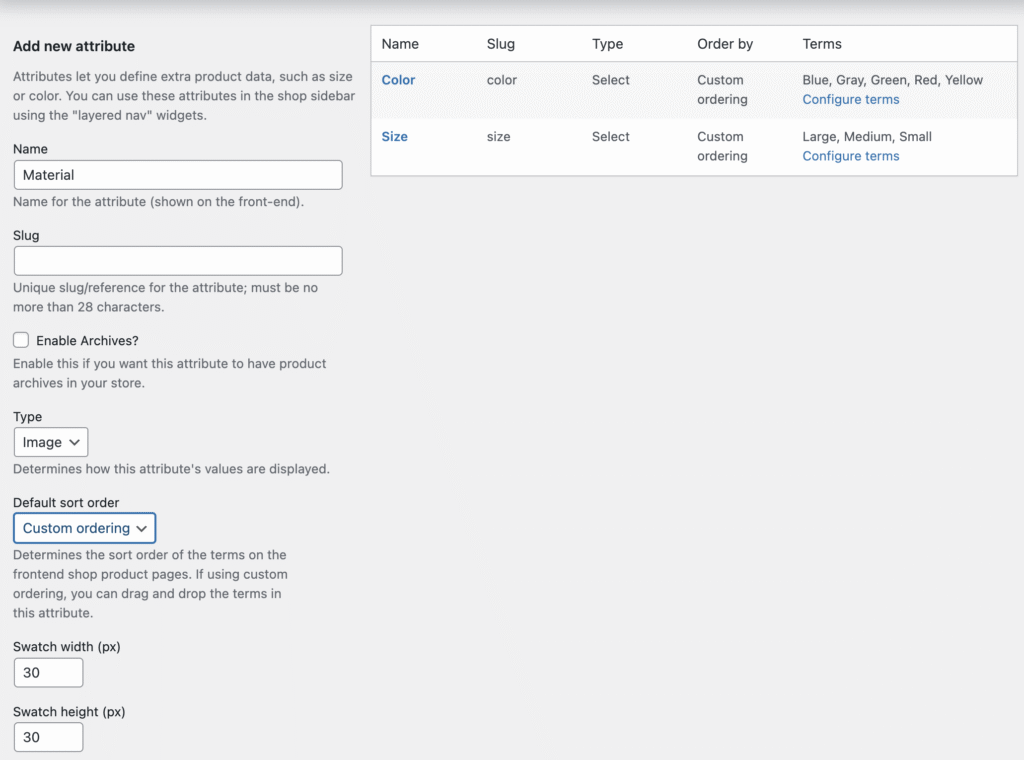Click the Blue, Gray, Green terms text
The image size is (1024, 760).
click(x=892, y=80)
